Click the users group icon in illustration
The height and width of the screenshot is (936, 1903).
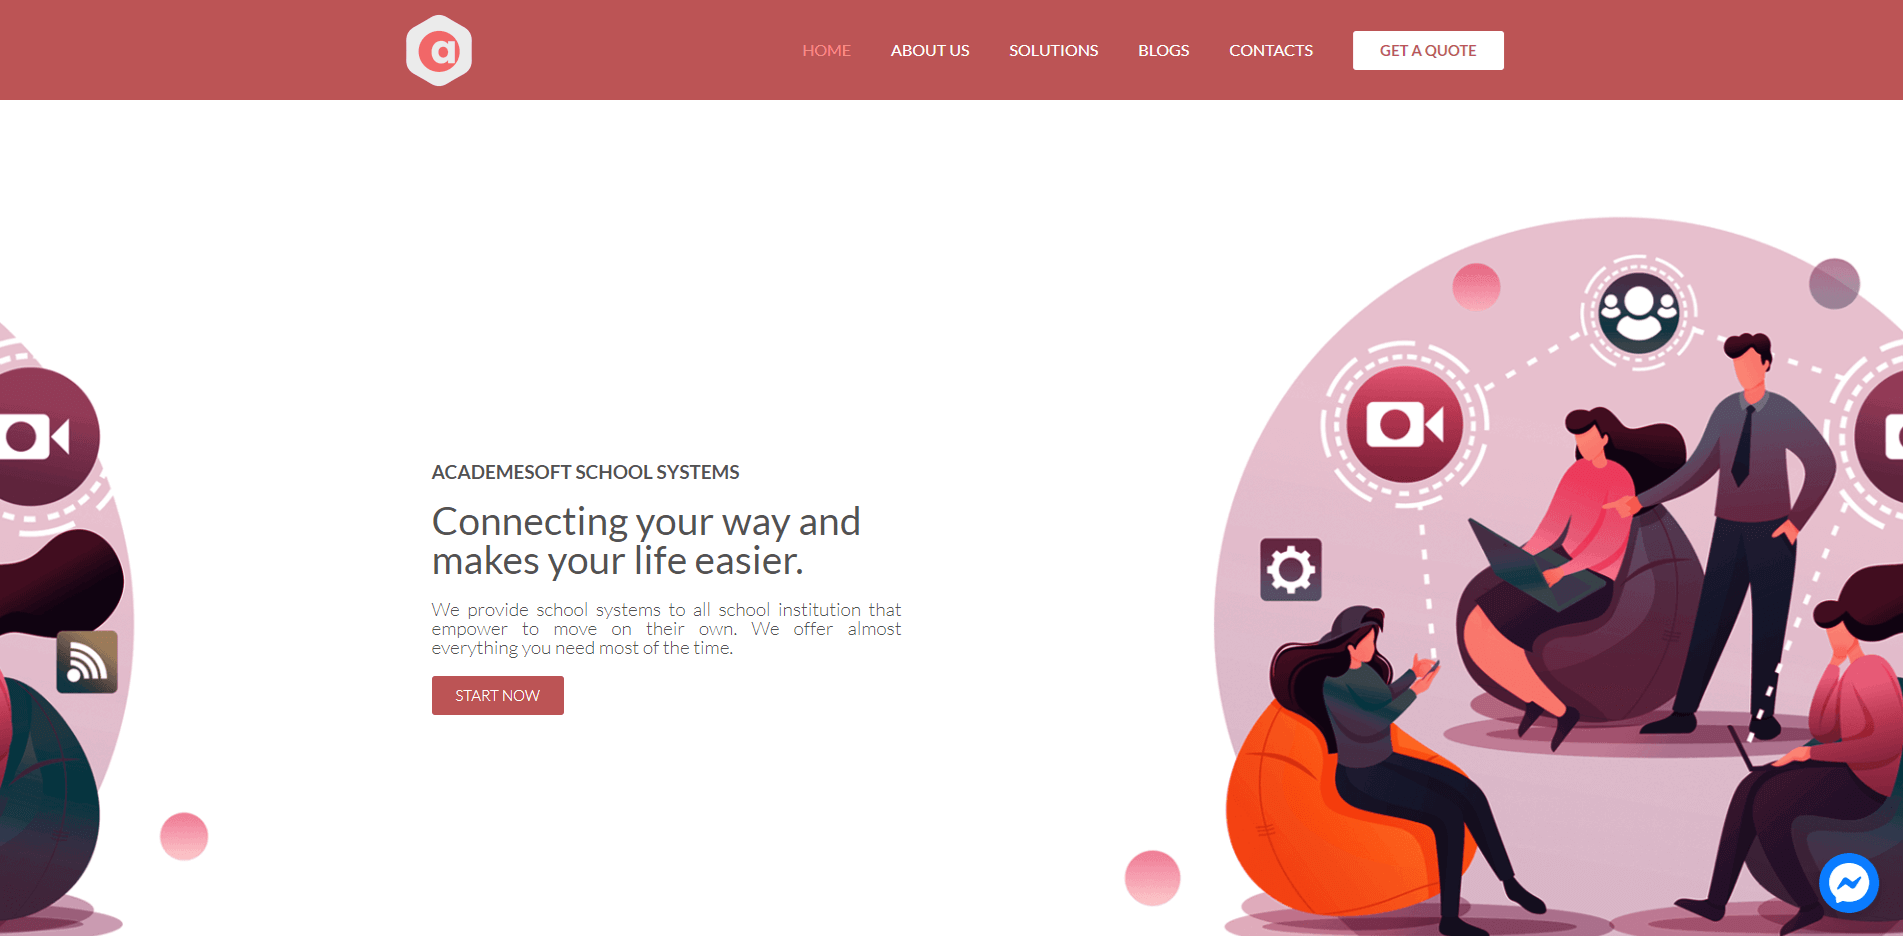pyautogui.click(x=1639, y=312)
